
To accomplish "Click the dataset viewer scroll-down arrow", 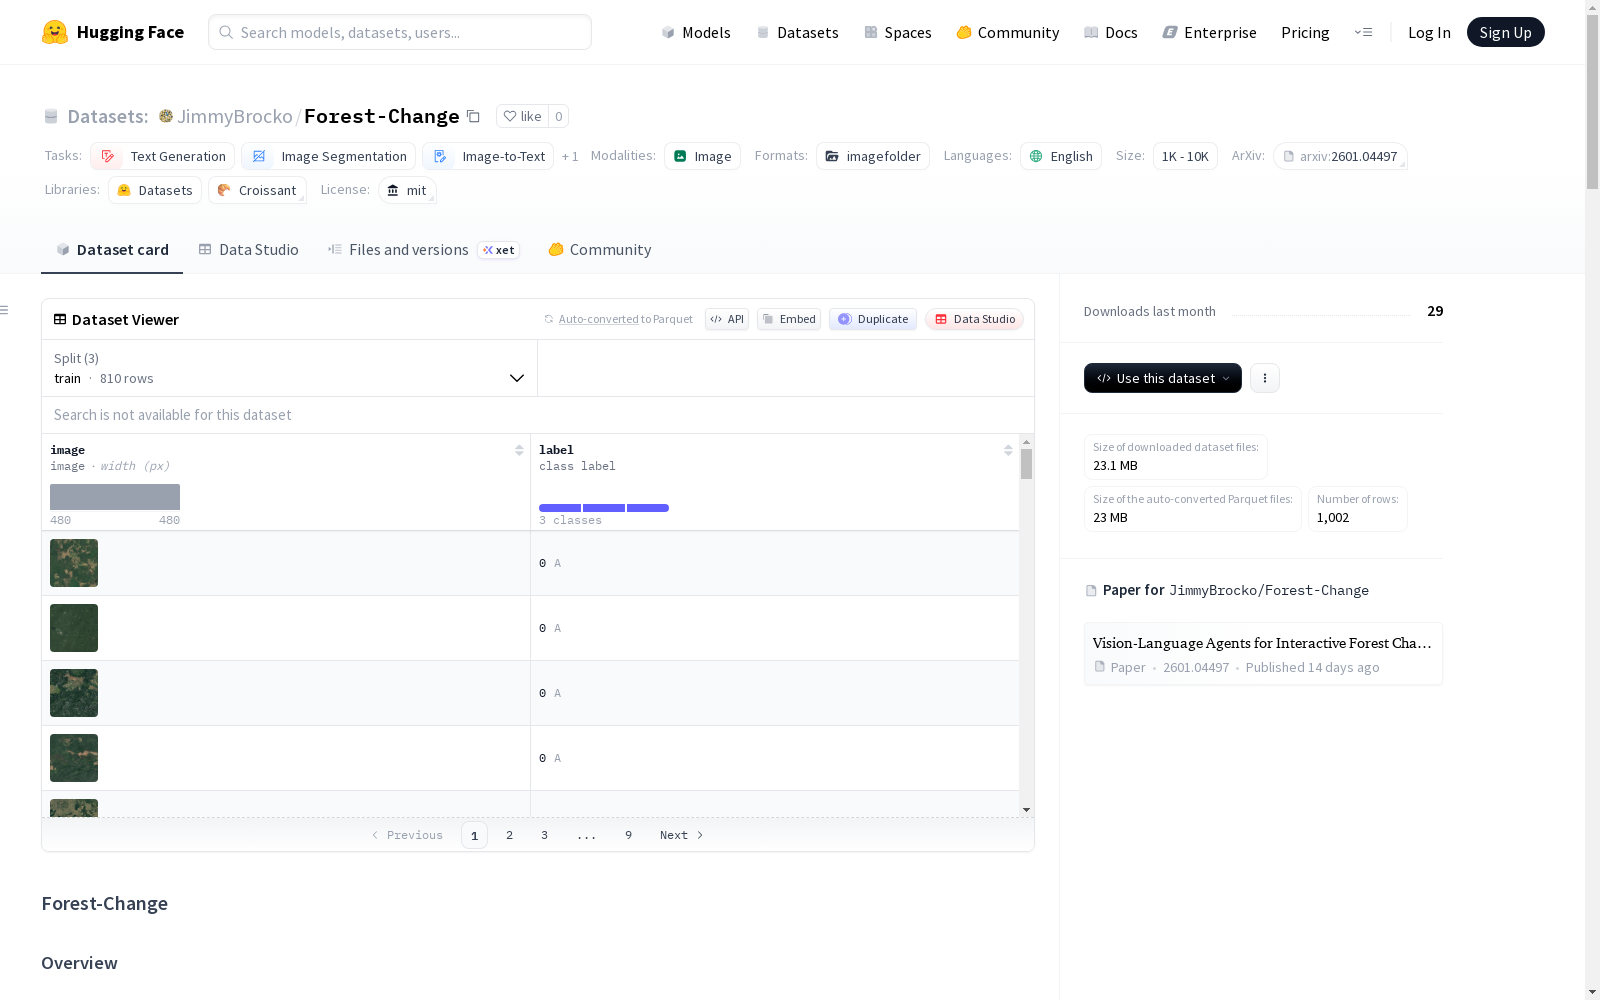I will point(1026,810).
